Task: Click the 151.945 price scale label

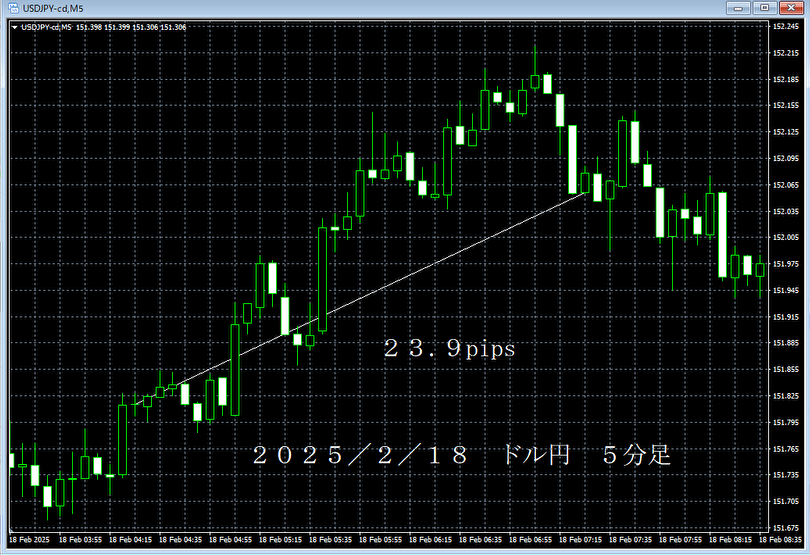Action: (x=785, y=290)
